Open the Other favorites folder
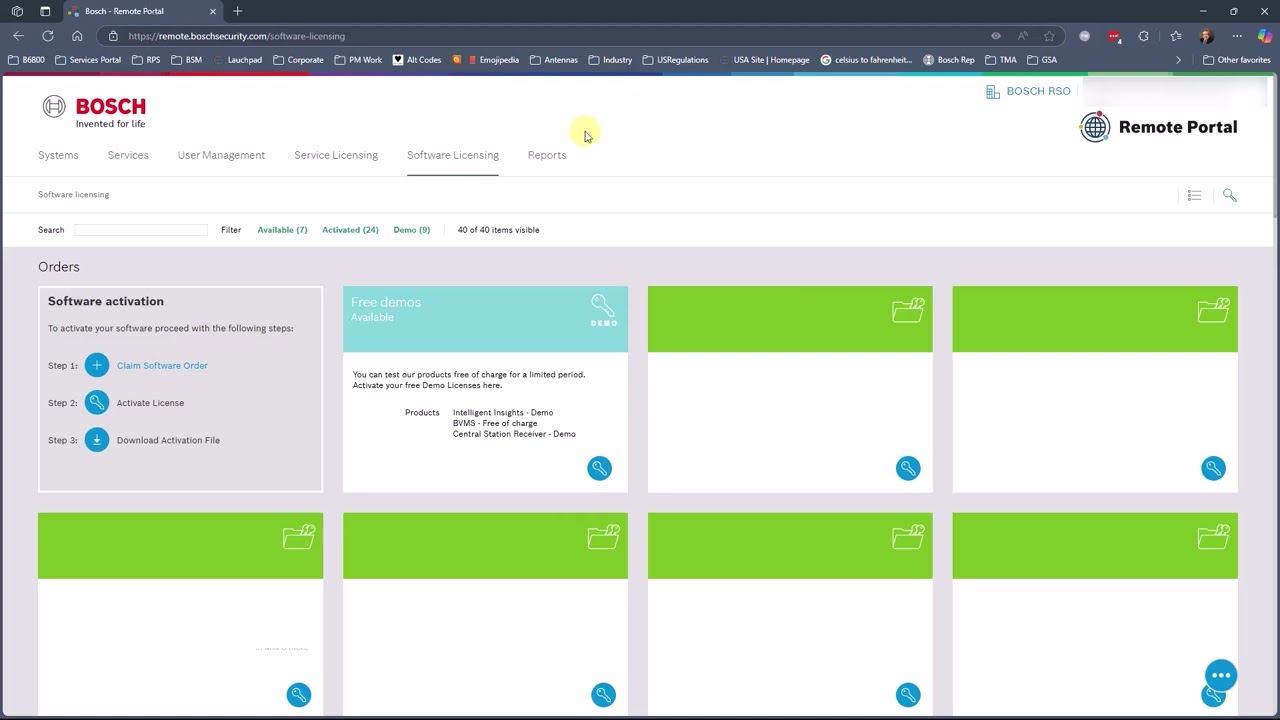This screenshot has height=720, width=1280. tap(1237, 60)
